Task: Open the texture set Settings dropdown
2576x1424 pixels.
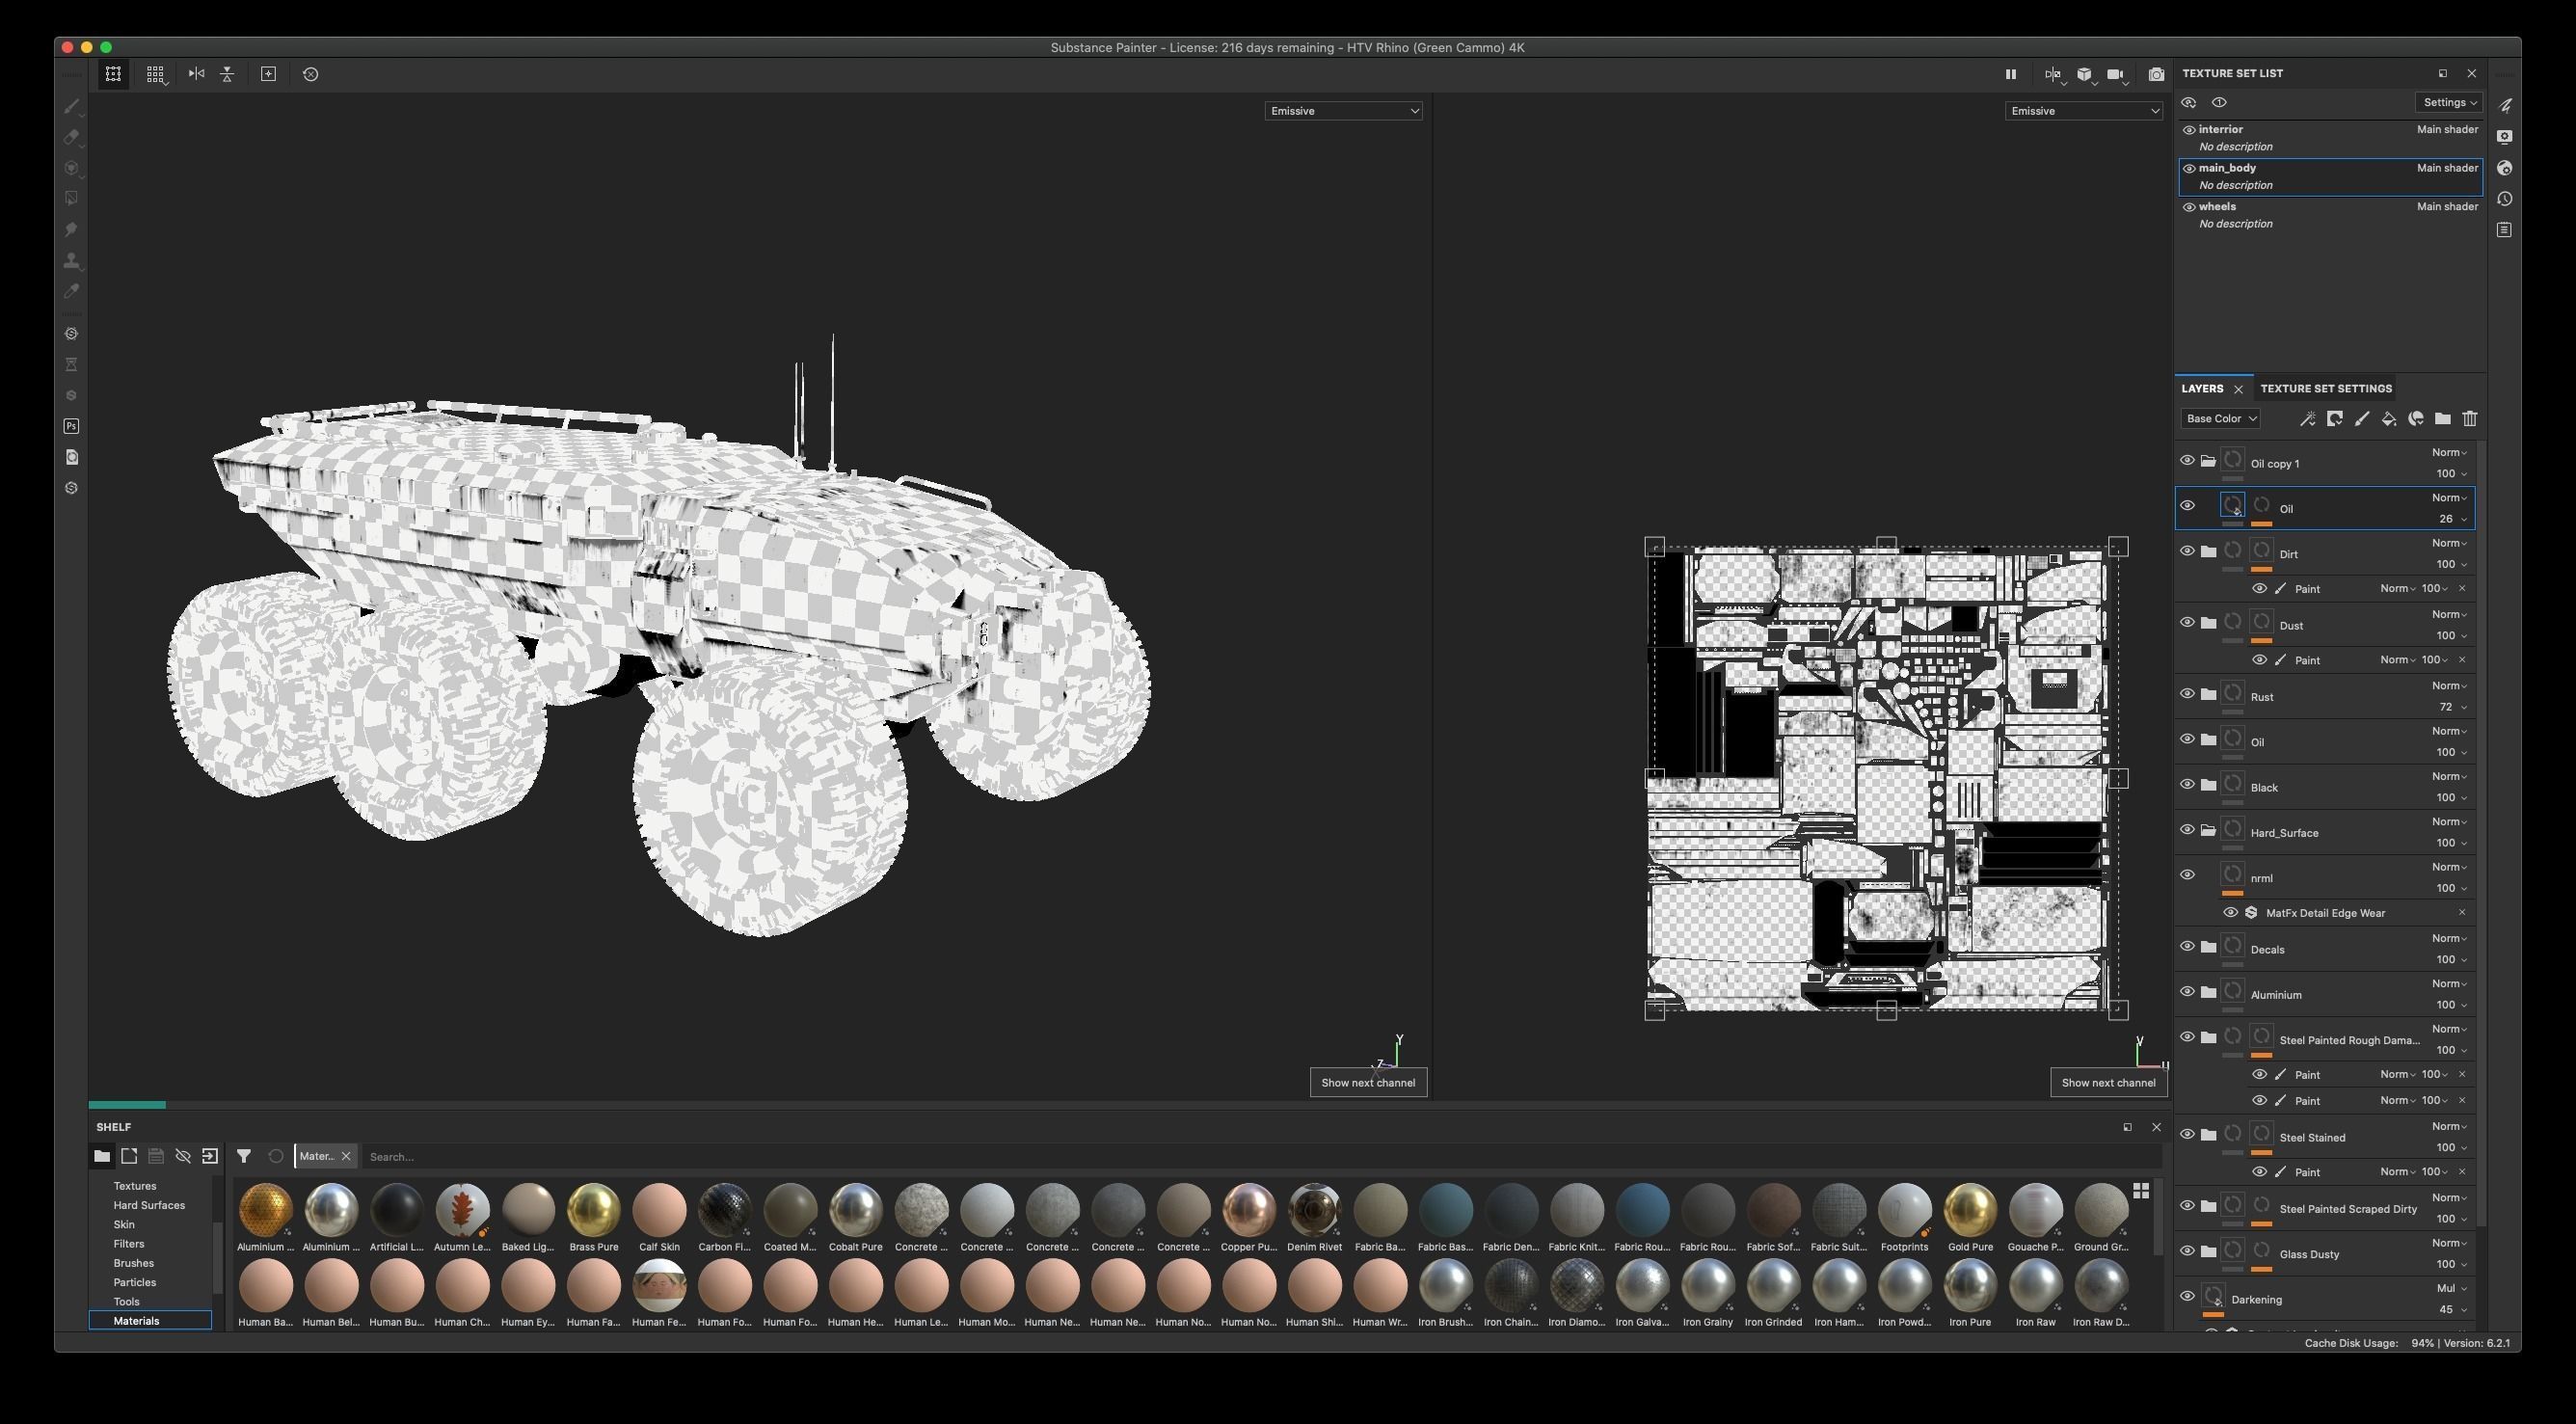Action: (x=2448, y=102)
